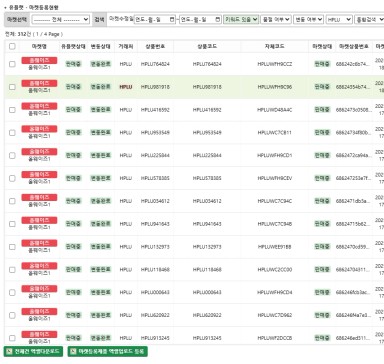Open the calendar picker on the start date field
Image resolution: width=384 pixels, height=364 pixels.
(x=172, y=19)
